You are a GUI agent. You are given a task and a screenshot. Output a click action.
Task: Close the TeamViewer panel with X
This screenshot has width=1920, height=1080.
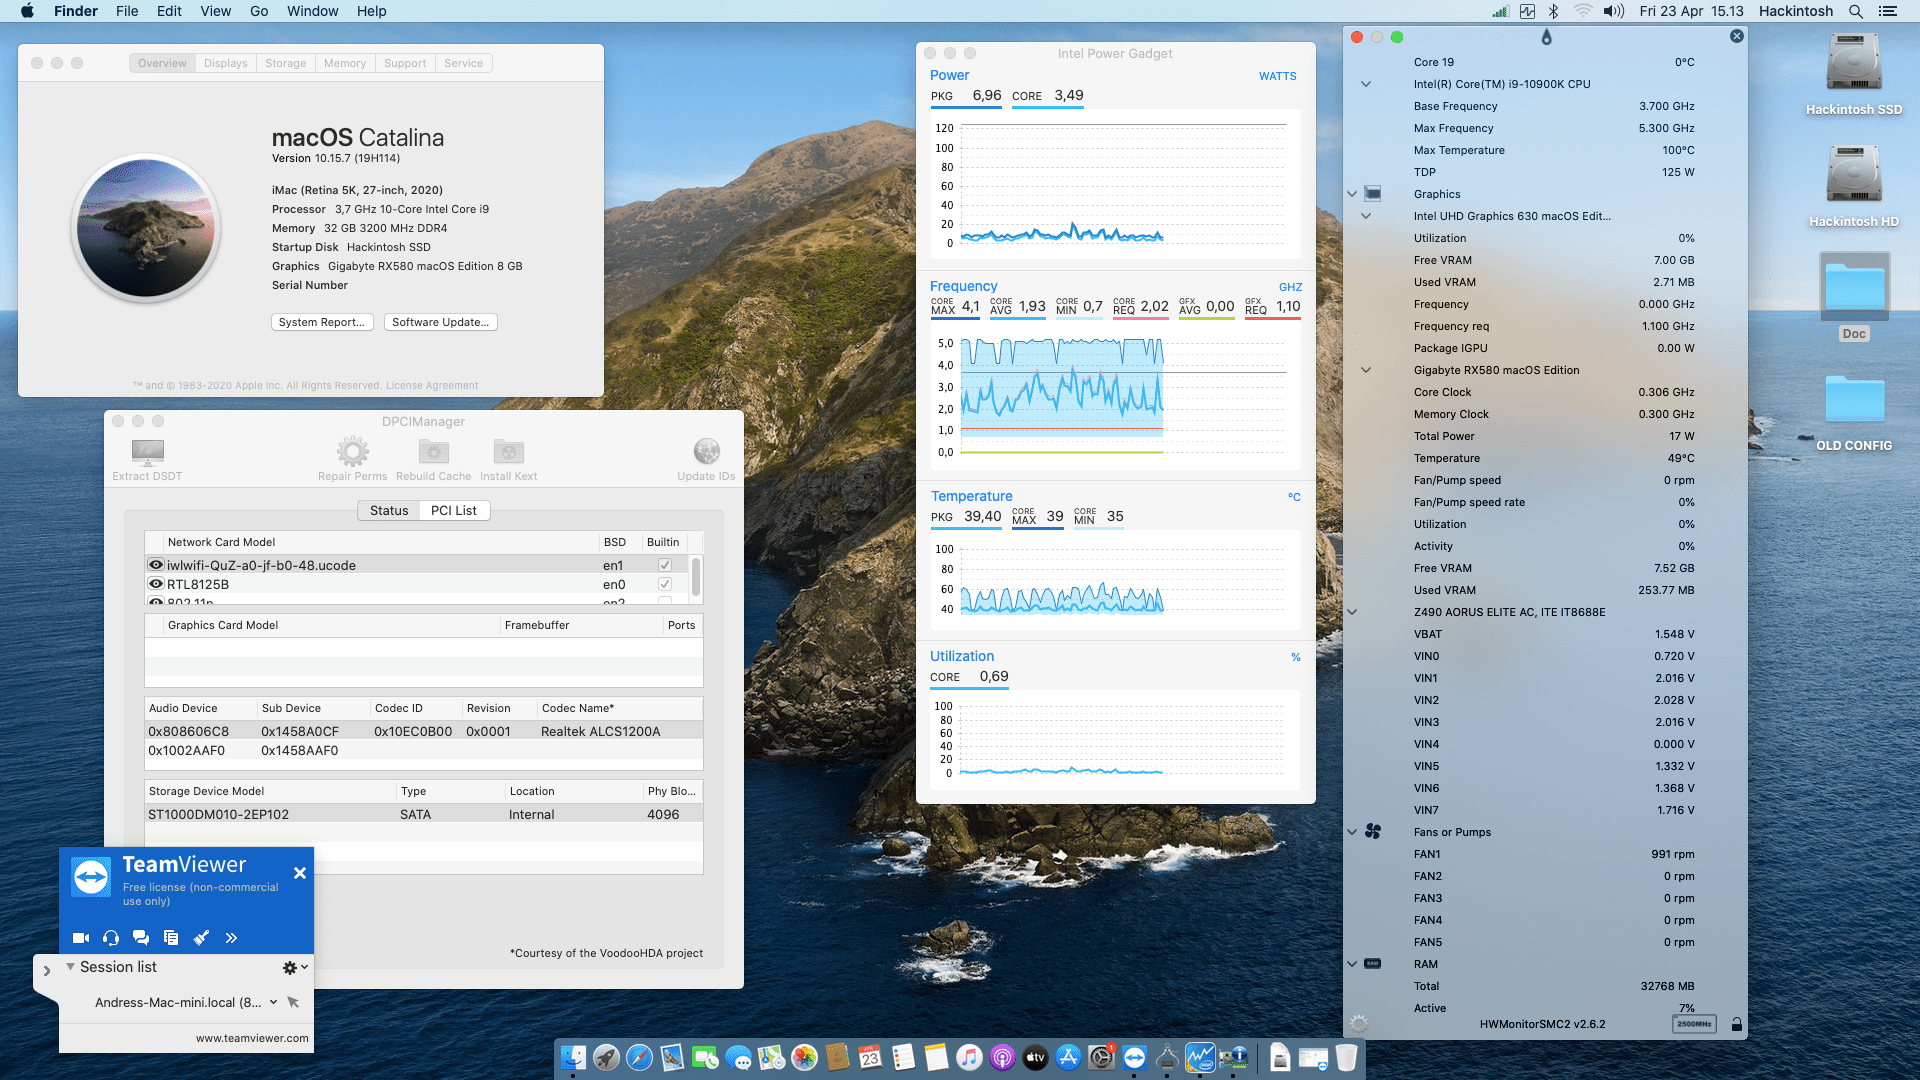300,873
